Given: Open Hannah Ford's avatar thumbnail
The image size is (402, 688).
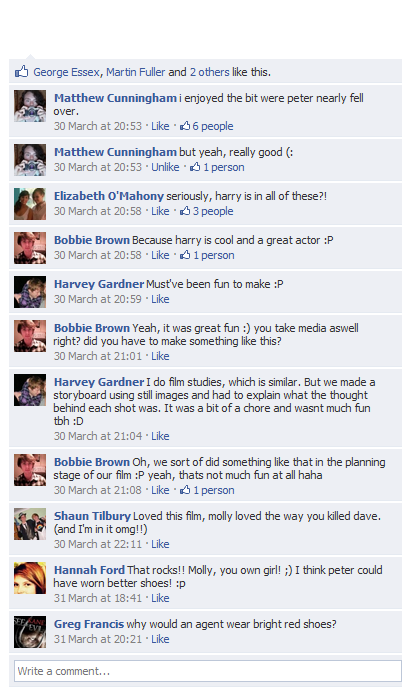Looking at the screenshot, I should [30, 578].
